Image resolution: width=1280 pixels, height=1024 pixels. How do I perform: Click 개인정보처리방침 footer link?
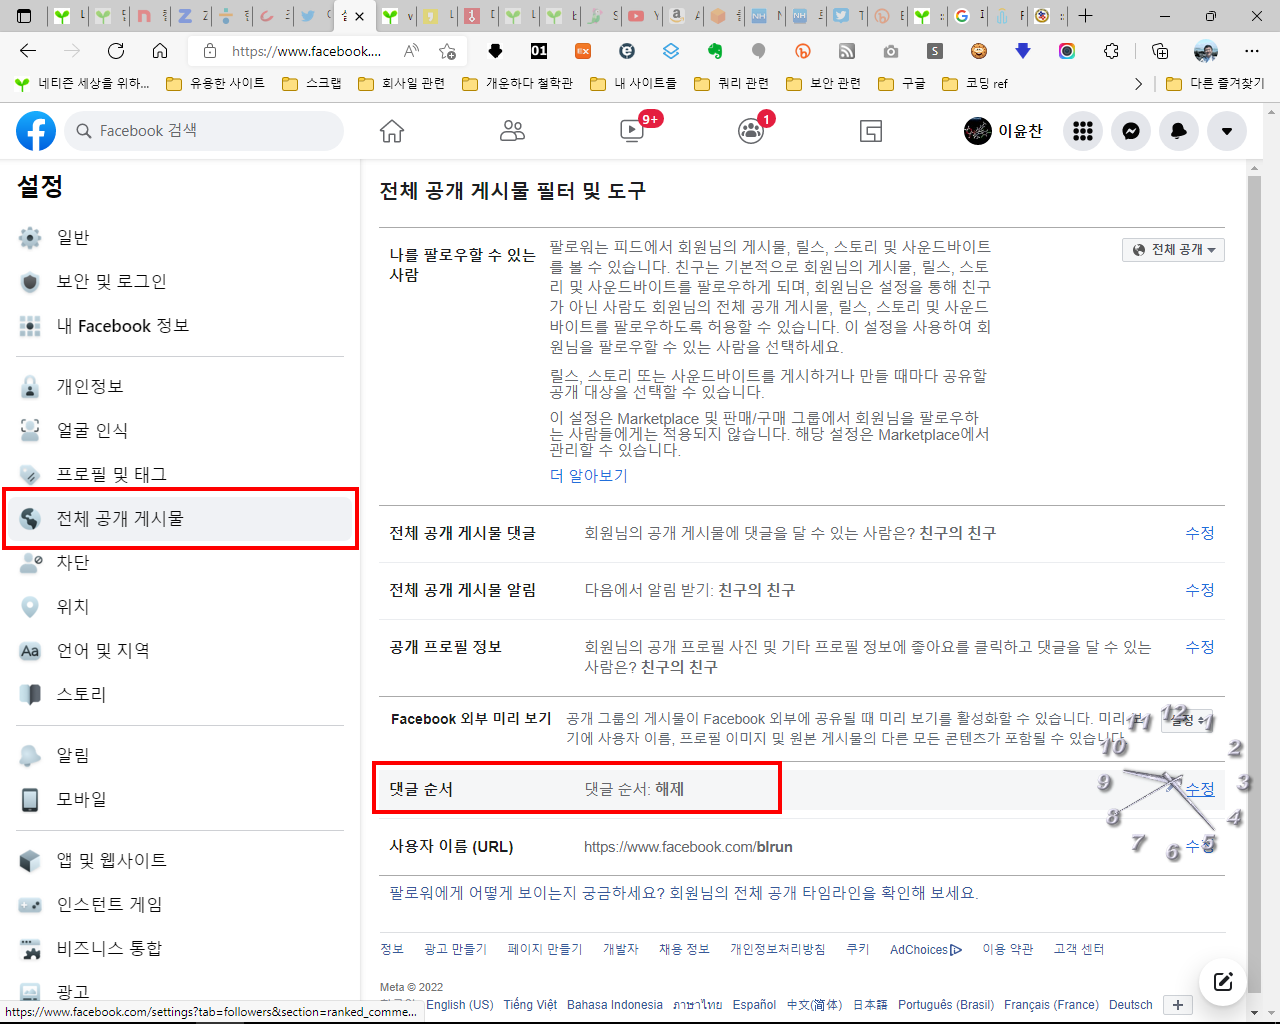pos(777,949)
